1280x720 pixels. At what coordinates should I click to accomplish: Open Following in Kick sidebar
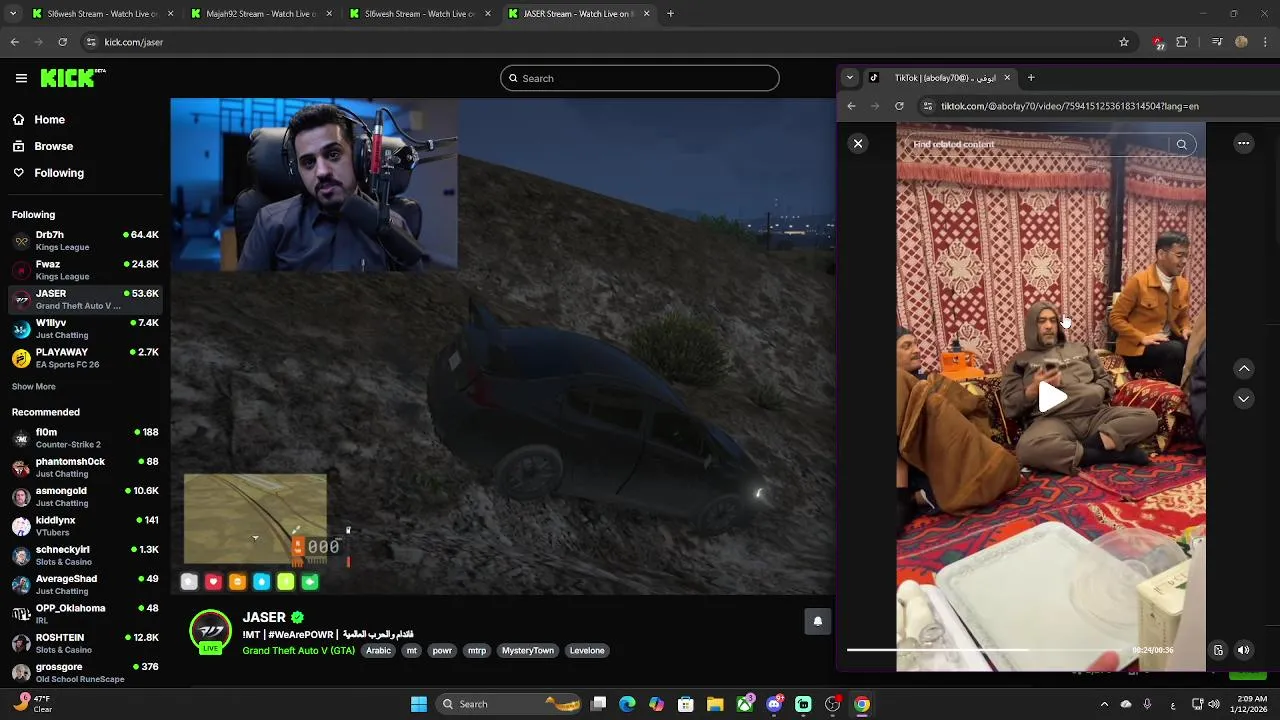point(59,173)
